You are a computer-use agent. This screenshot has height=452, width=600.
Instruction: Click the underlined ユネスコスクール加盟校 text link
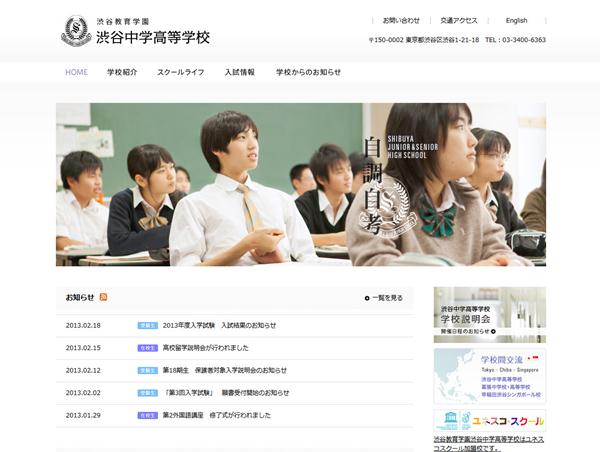(488, 444)
